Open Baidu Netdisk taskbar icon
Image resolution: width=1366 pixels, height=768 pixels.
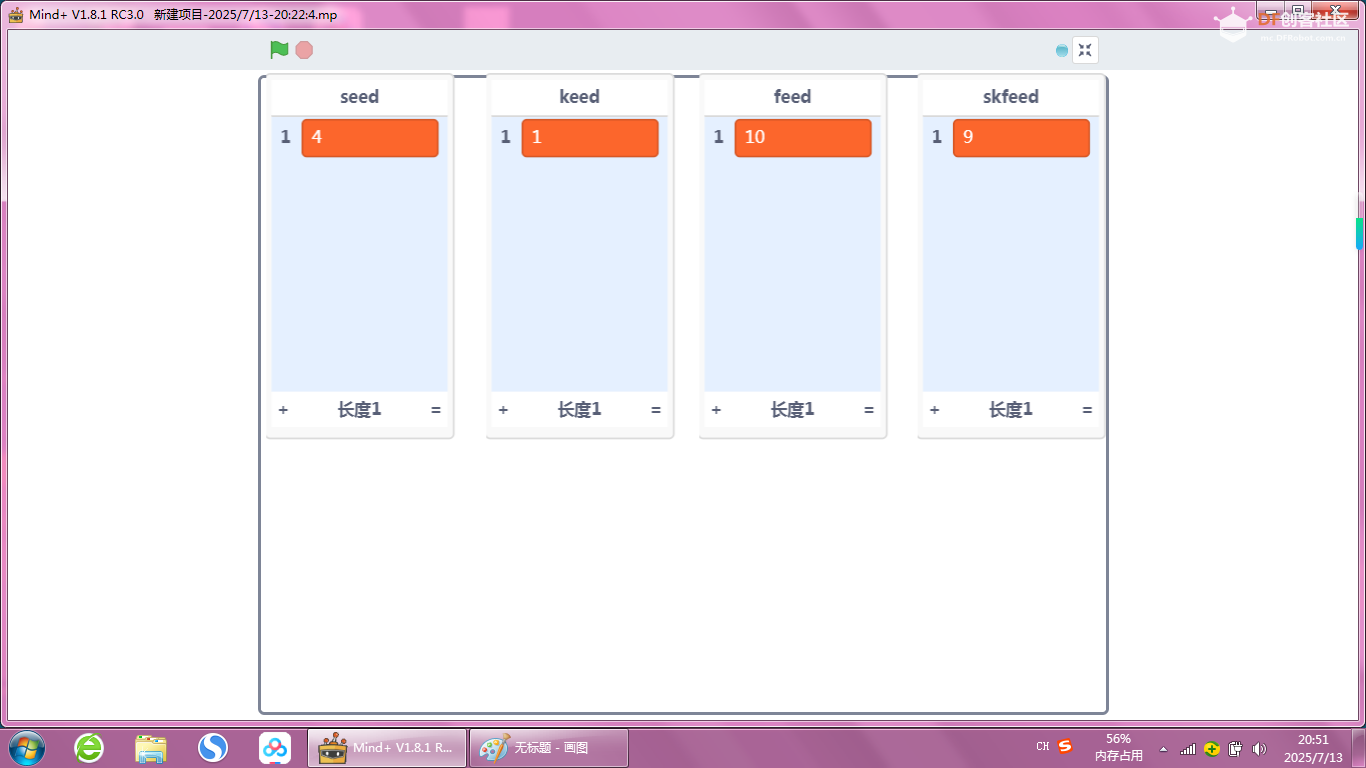pos(275,748)
